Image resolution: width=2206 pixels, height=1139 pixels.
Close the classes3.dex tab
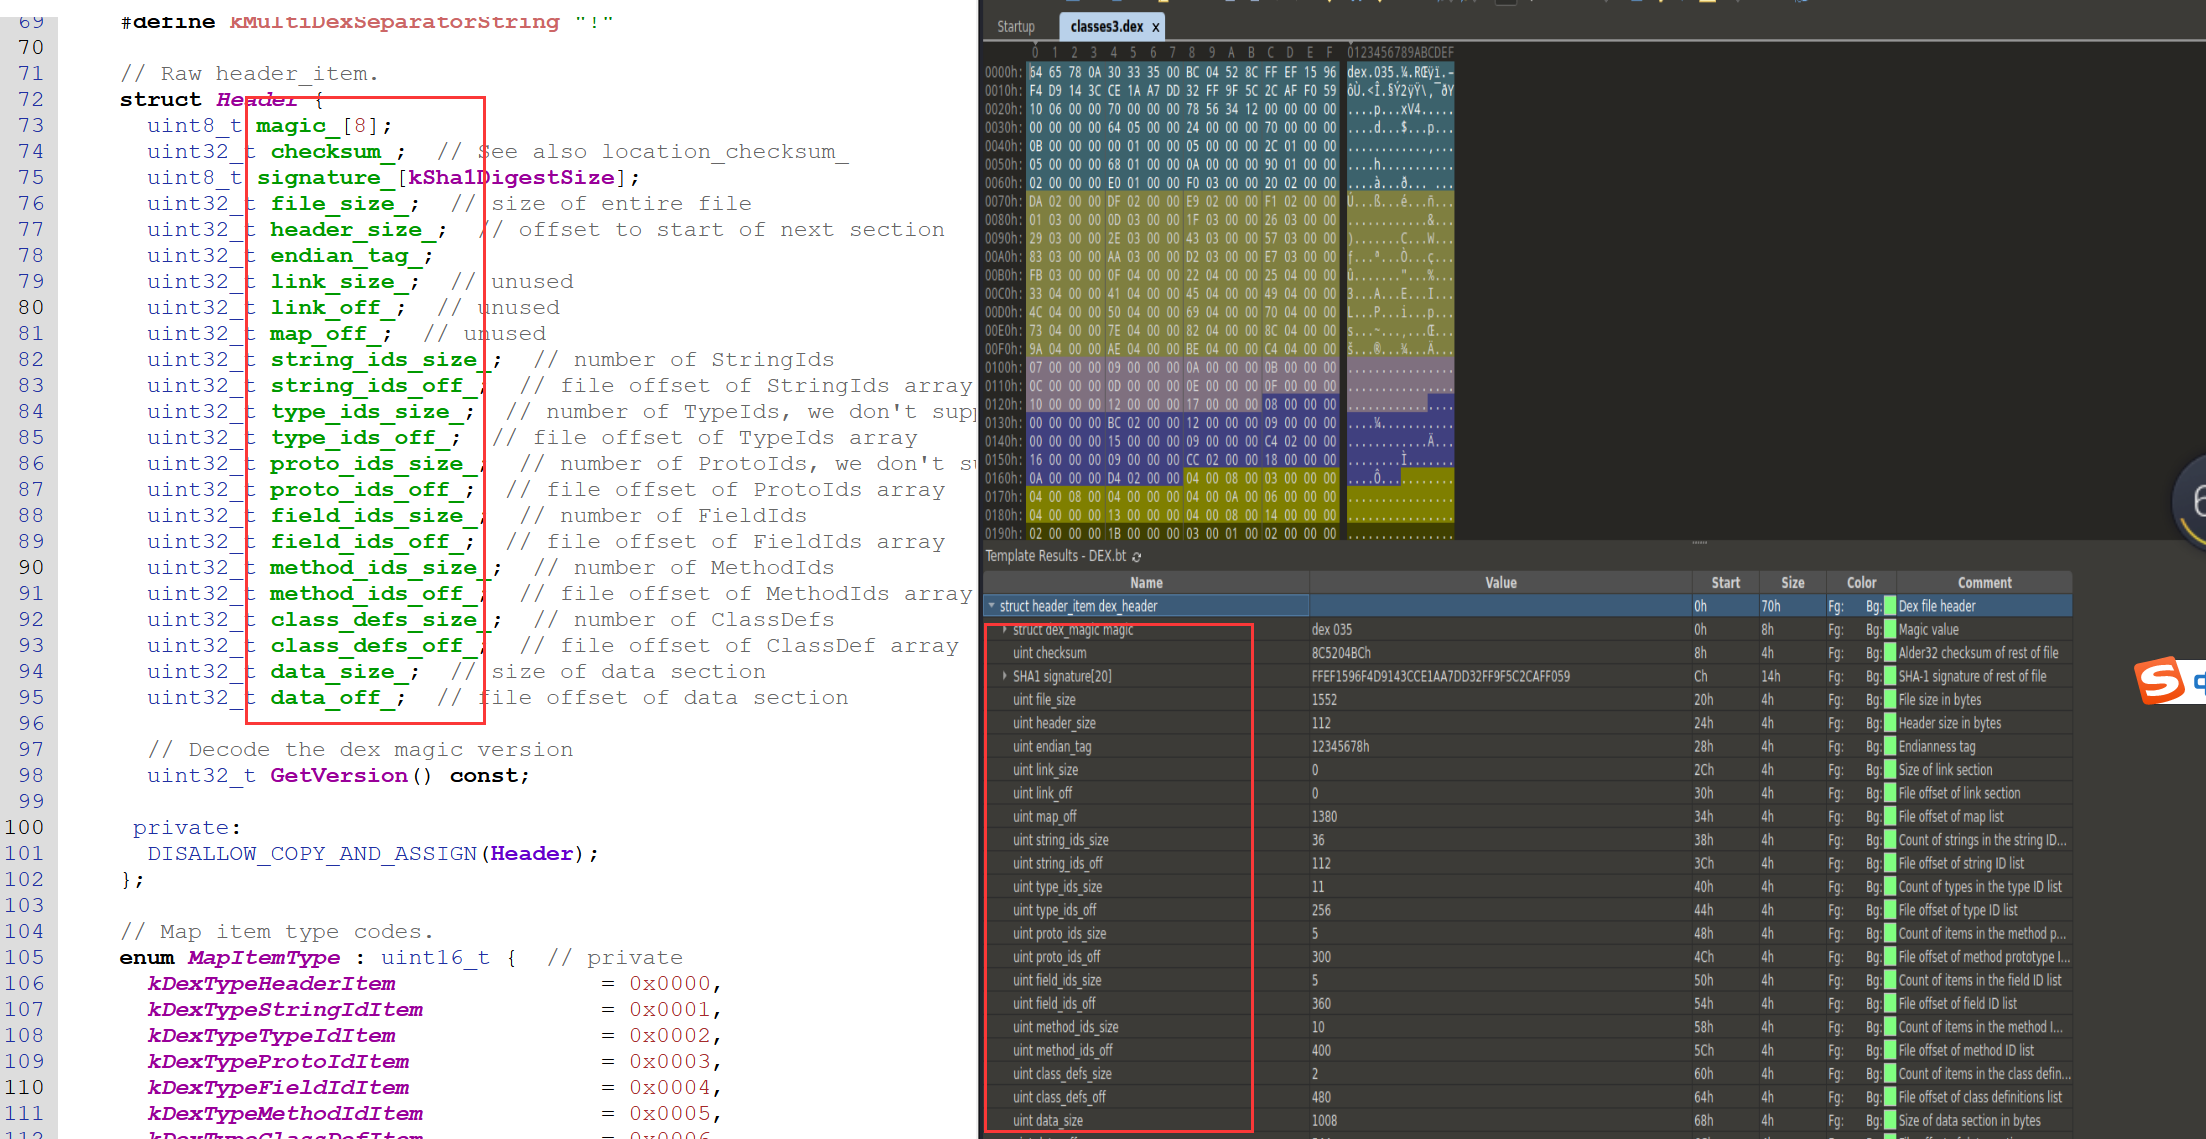click(1155, 27)
